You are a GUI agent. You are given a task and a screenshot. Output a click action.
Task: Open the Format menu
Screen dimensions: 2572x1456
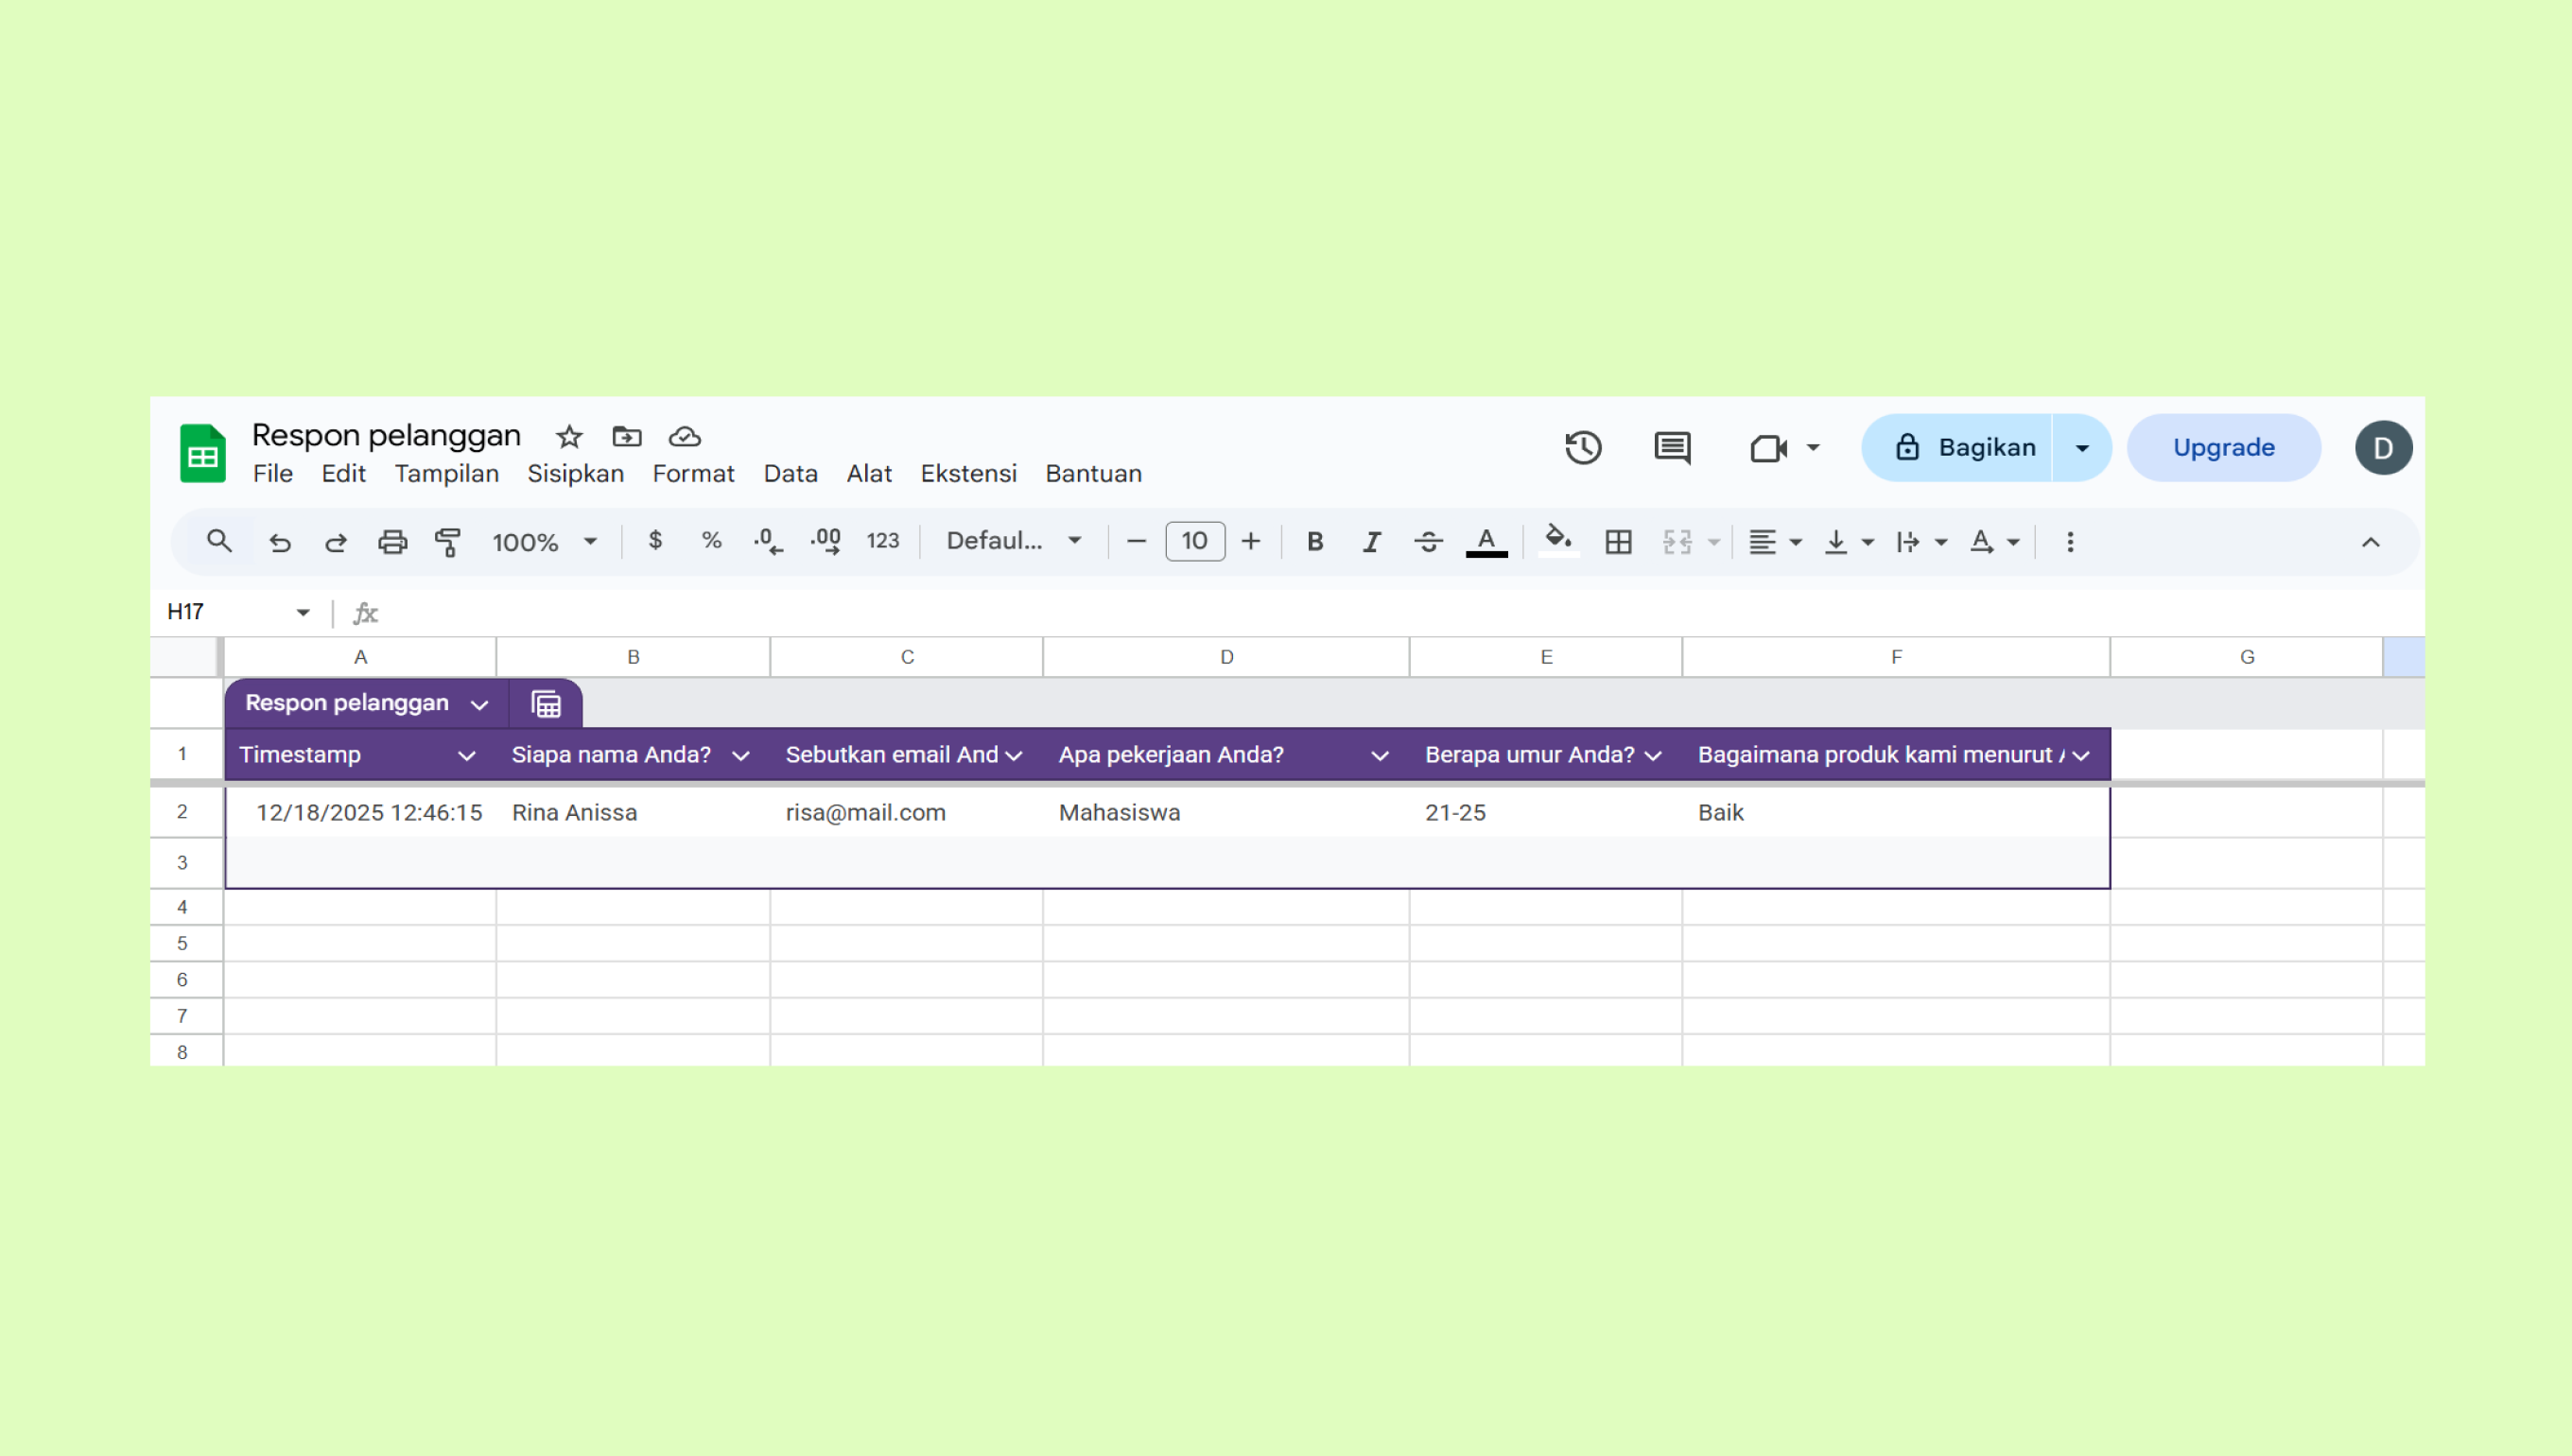coord(693,473)
